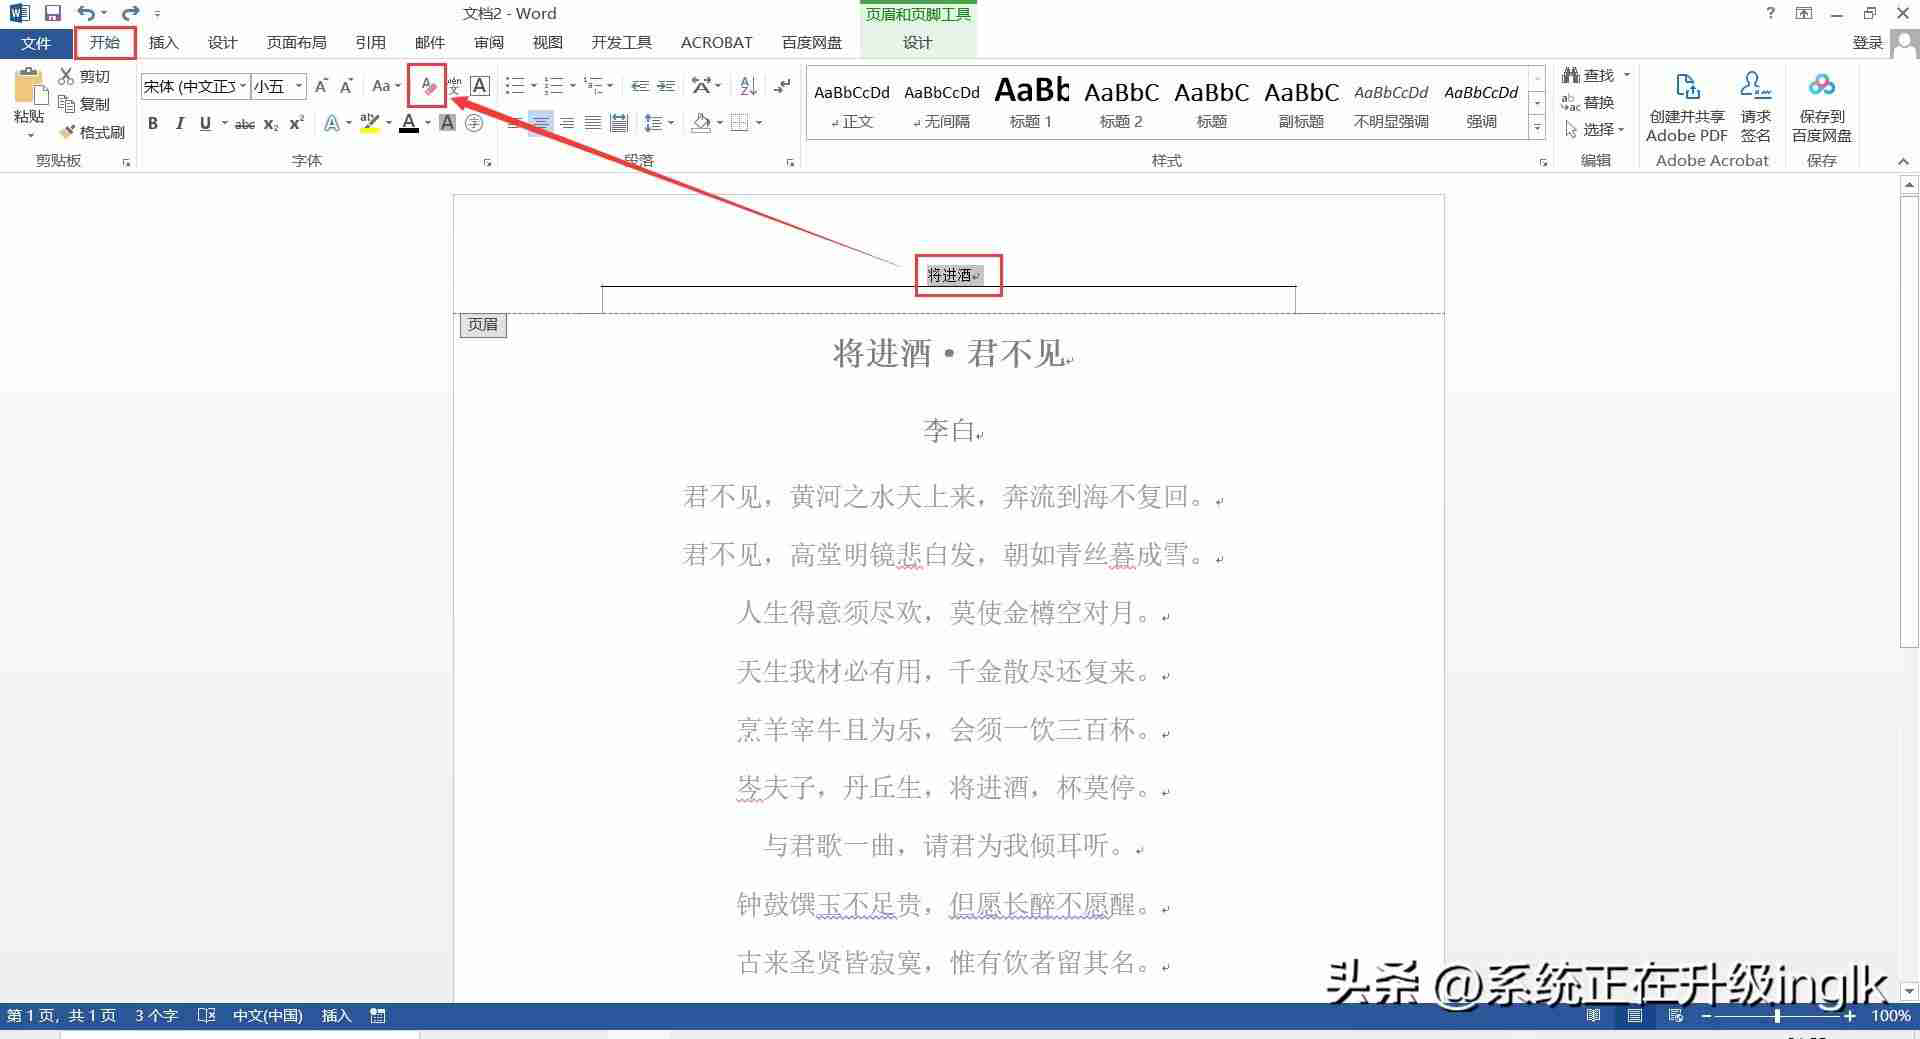Click the Save floppy disk icon
Image resolution: width=1920 pixels, height=1039 pixels.
53,13
